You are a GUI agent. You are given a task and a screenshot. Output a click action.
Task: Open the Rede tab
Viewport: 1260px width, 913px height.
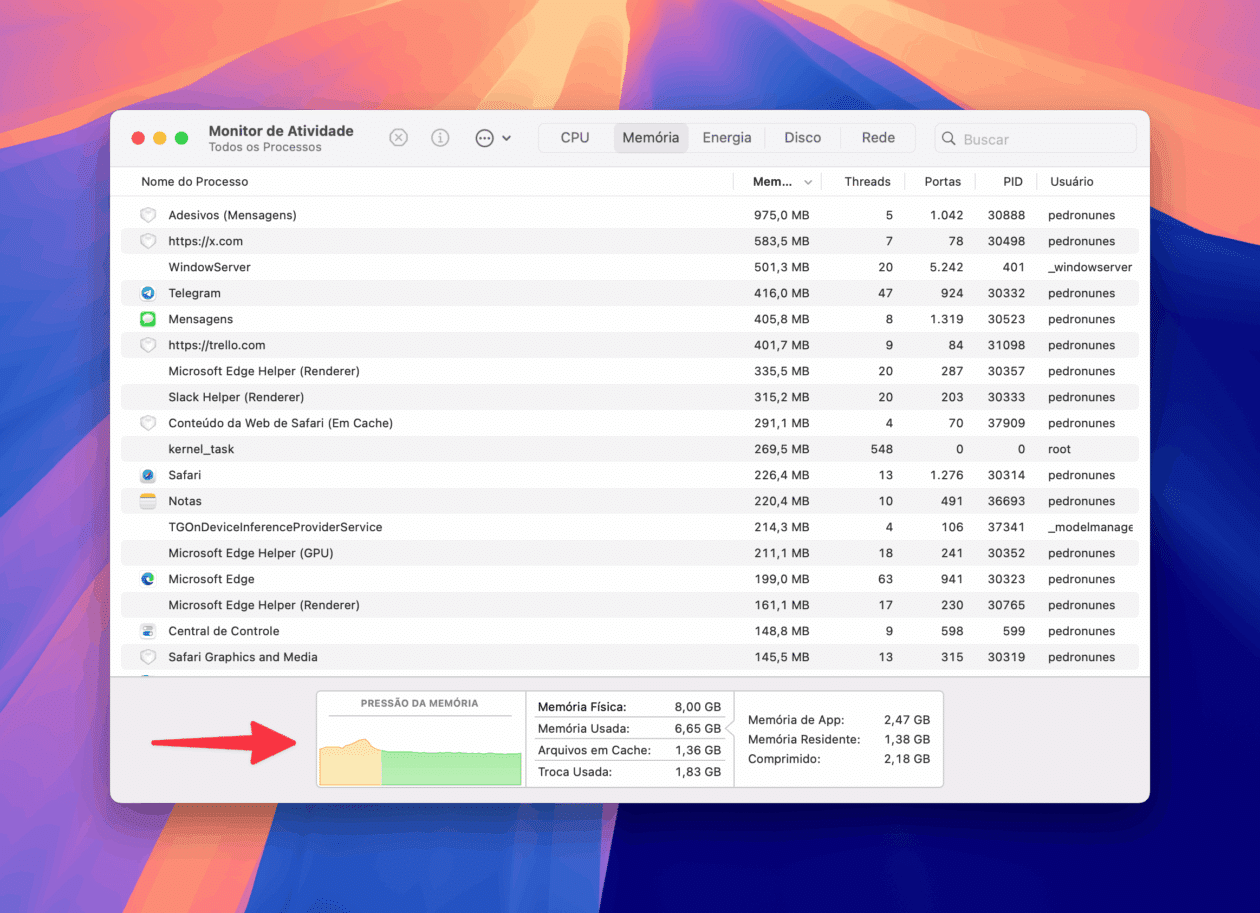878,138
